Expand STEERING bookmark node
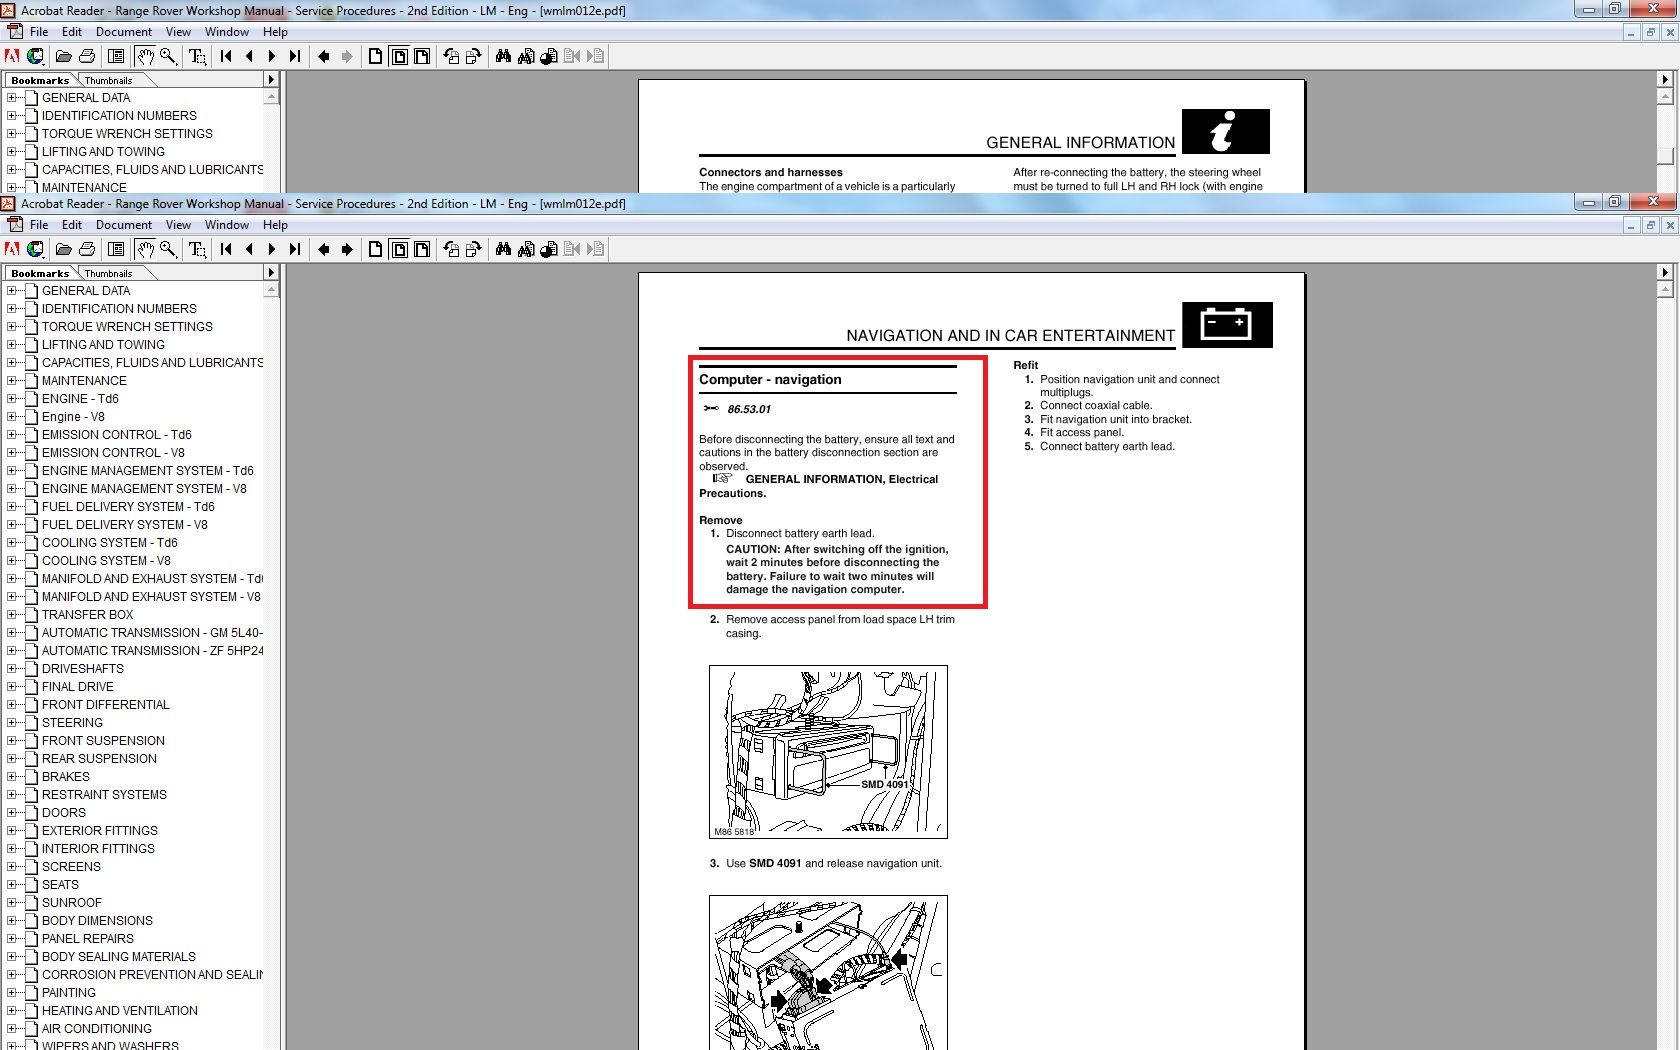The width and height of the screenshot is (1680, 1050). [12, 723]
